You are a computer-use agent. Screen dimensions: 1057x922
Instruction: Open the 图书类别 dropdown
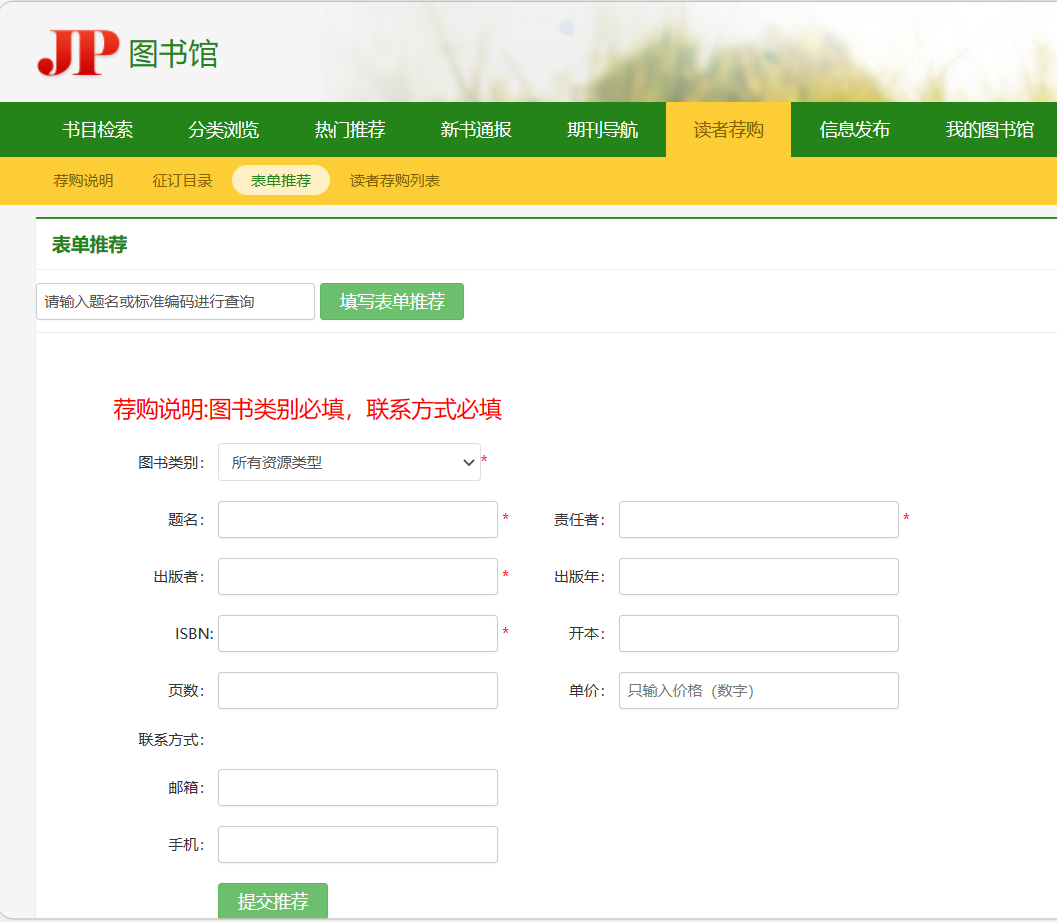point(349,462)
